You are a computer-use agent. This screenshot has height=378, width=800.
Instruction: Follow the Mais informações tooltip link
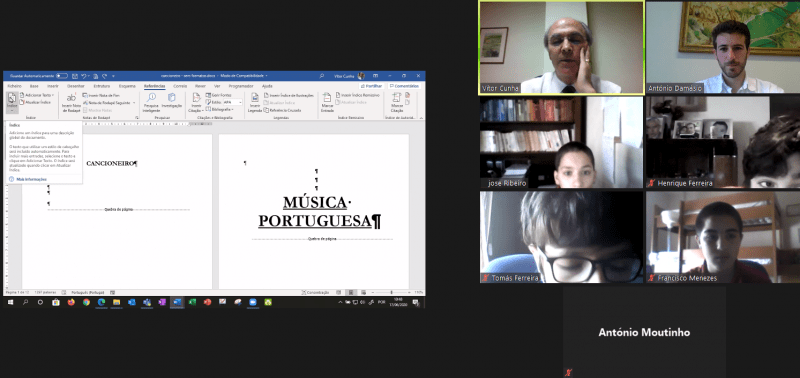[x=31, y=179]
